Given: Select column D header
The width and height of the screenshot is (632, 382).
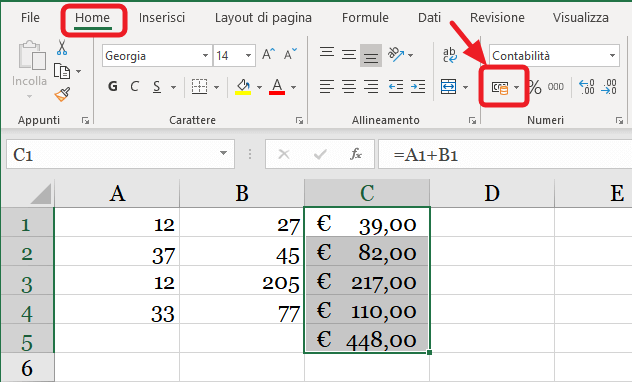Looking at the screenshot, I should pos(492,193).
